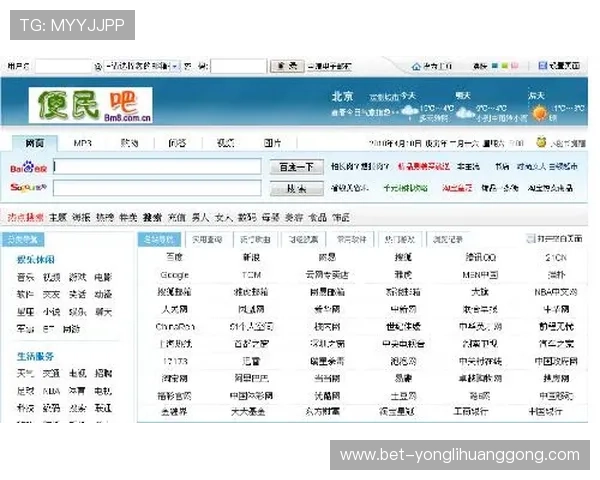
Task: Open the 土豆网 link
Action: point(403,395)
